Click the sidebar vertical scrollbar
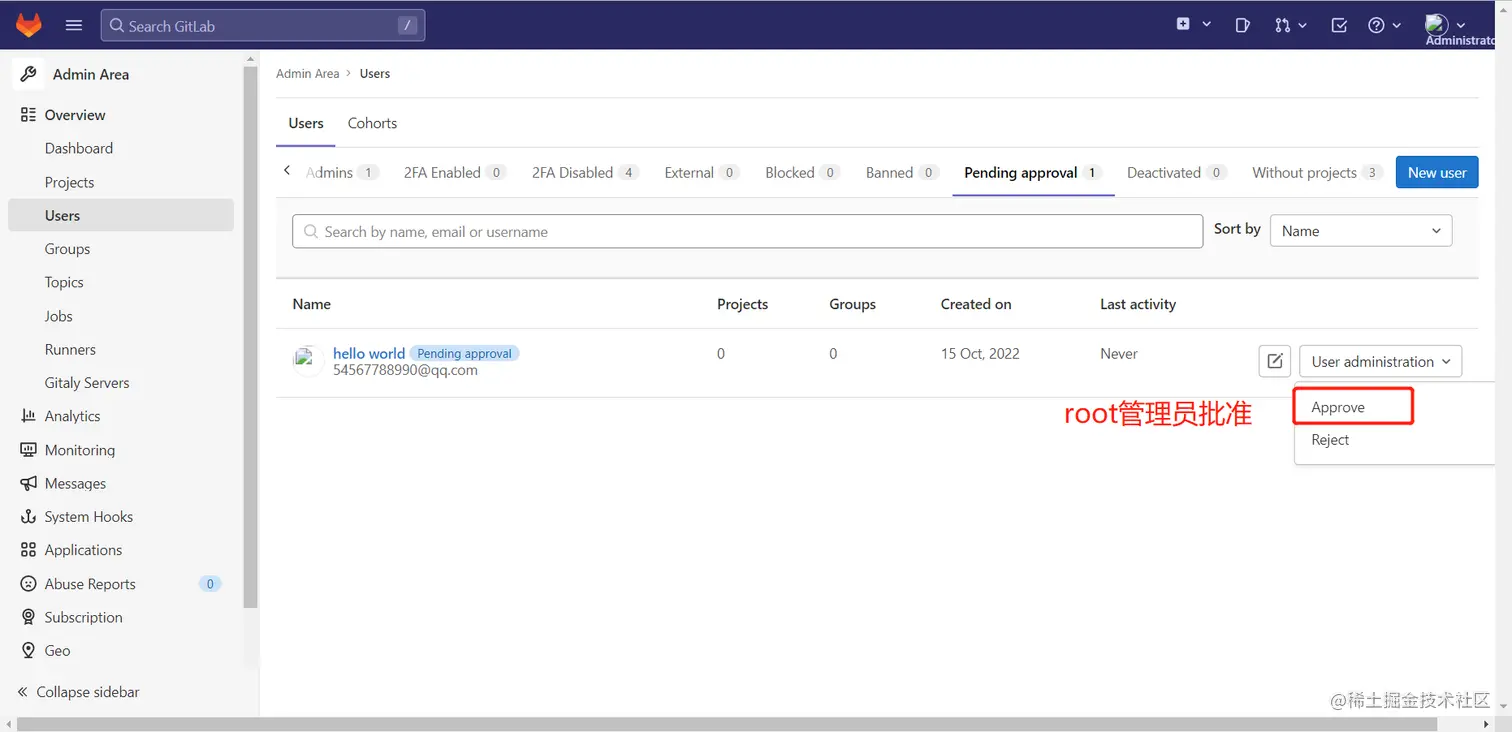The width and height of the screenshot is (1512, 732). pyautogui.click(x=250, y=335)
